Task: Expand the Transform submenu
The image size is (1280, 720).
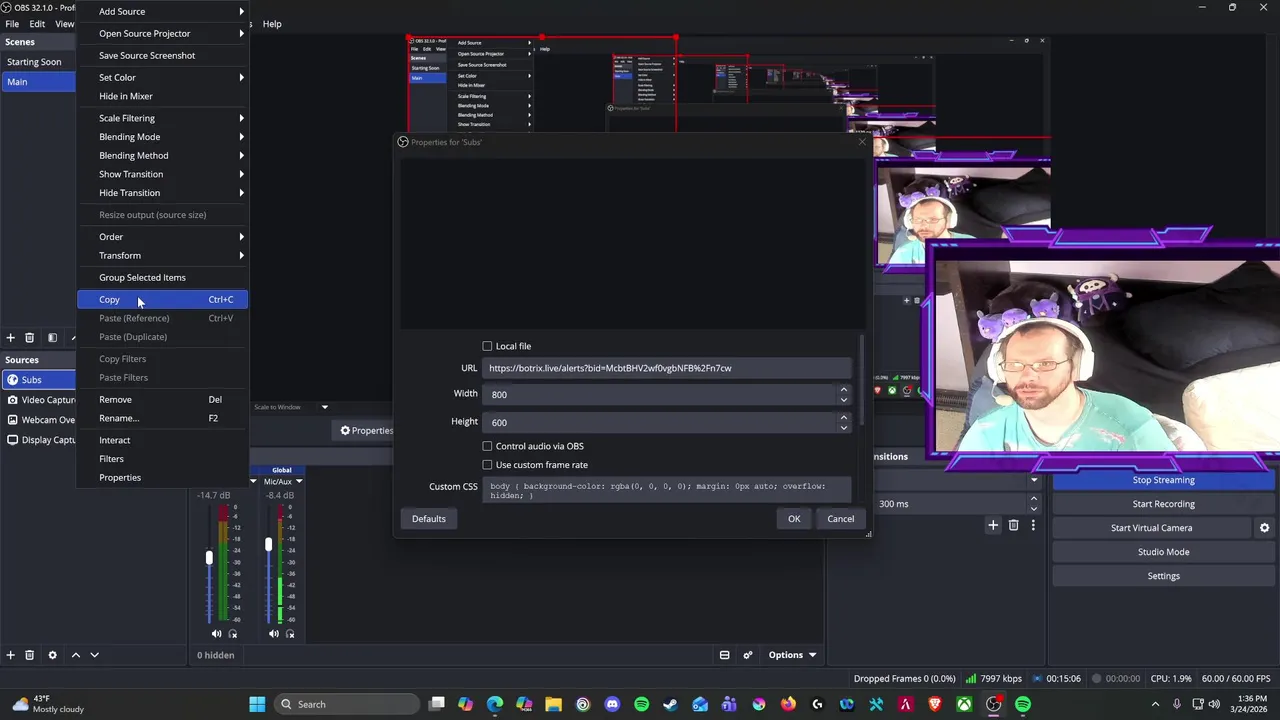Action: point(162,255)
